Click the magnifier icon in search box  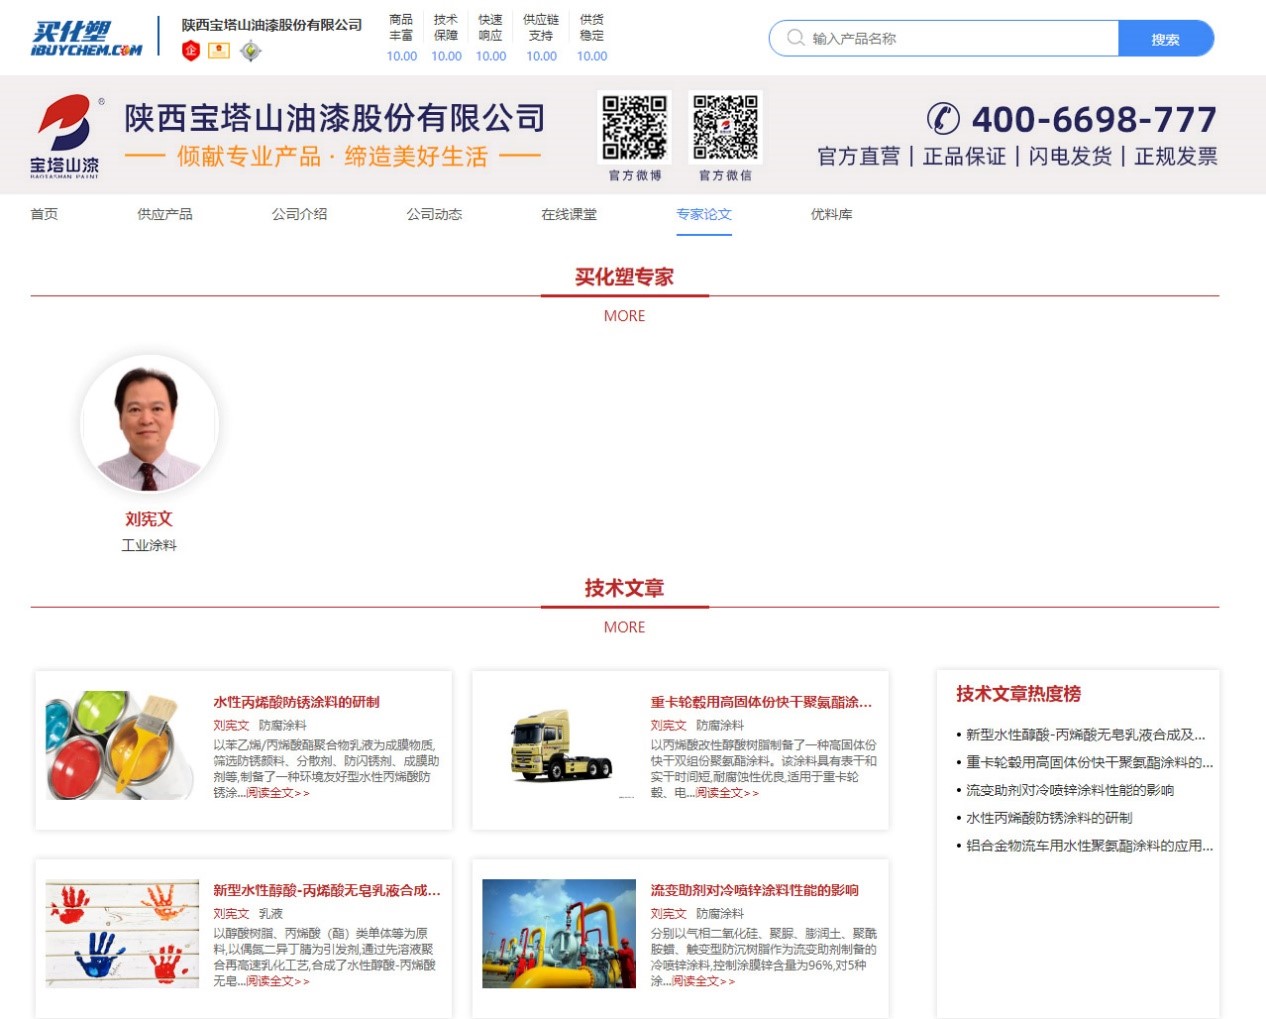point(796,38)
